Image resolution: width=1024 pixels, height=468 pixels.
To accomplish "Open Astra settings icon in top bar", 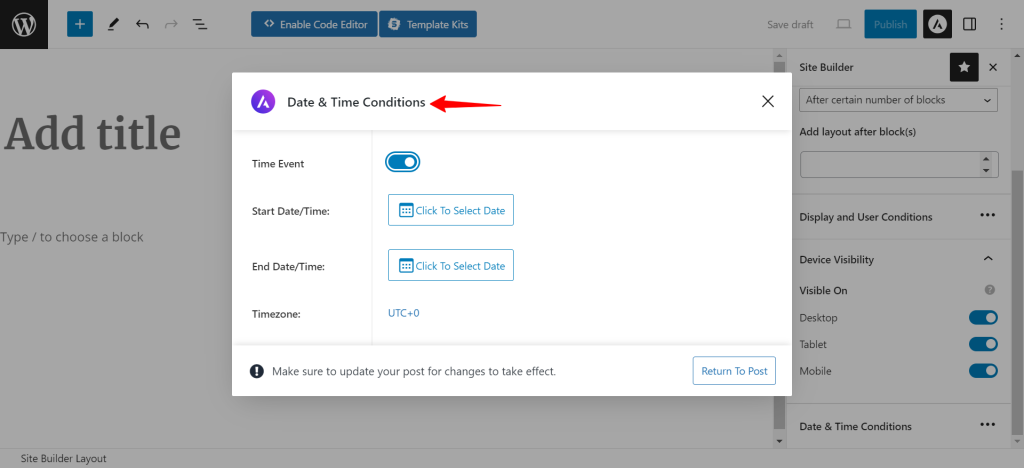I will pyautogui.click(x=937, y=24).
